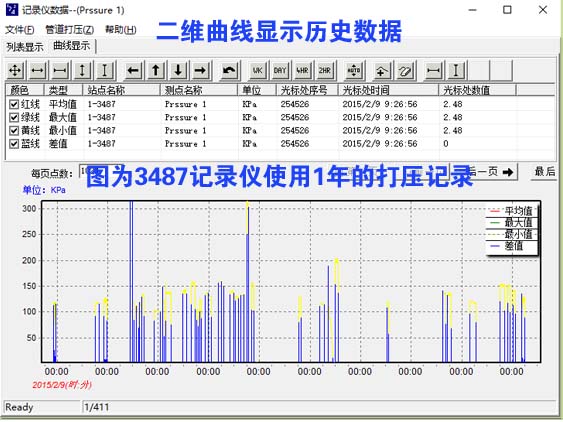Select the eraser toolbar icon
The height and width of the screenshot is (422, 563).
405,70
